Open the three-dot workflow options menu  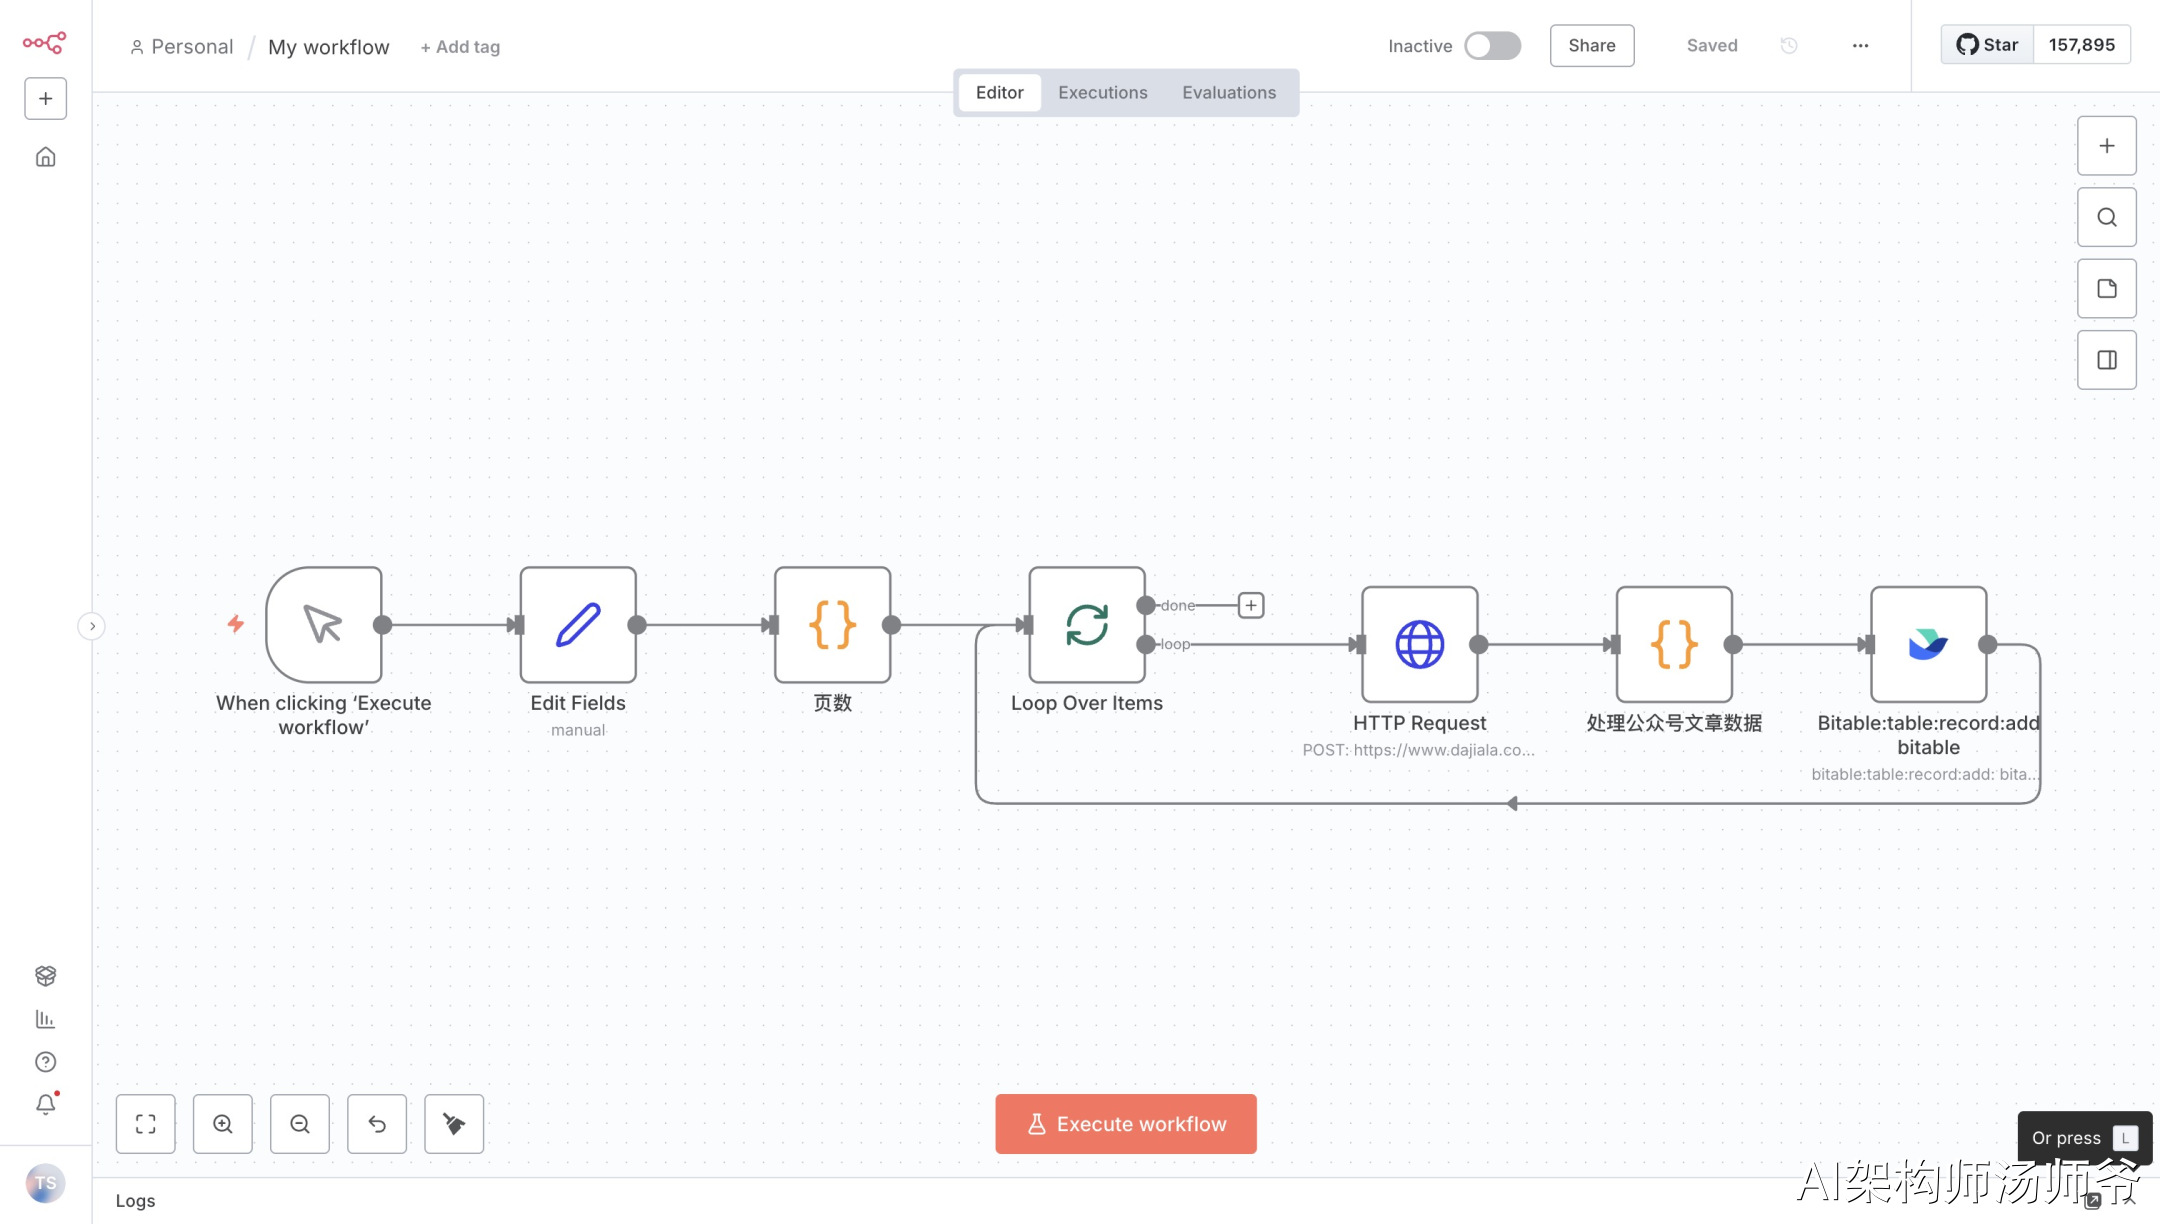click(x=1860, y=46)
